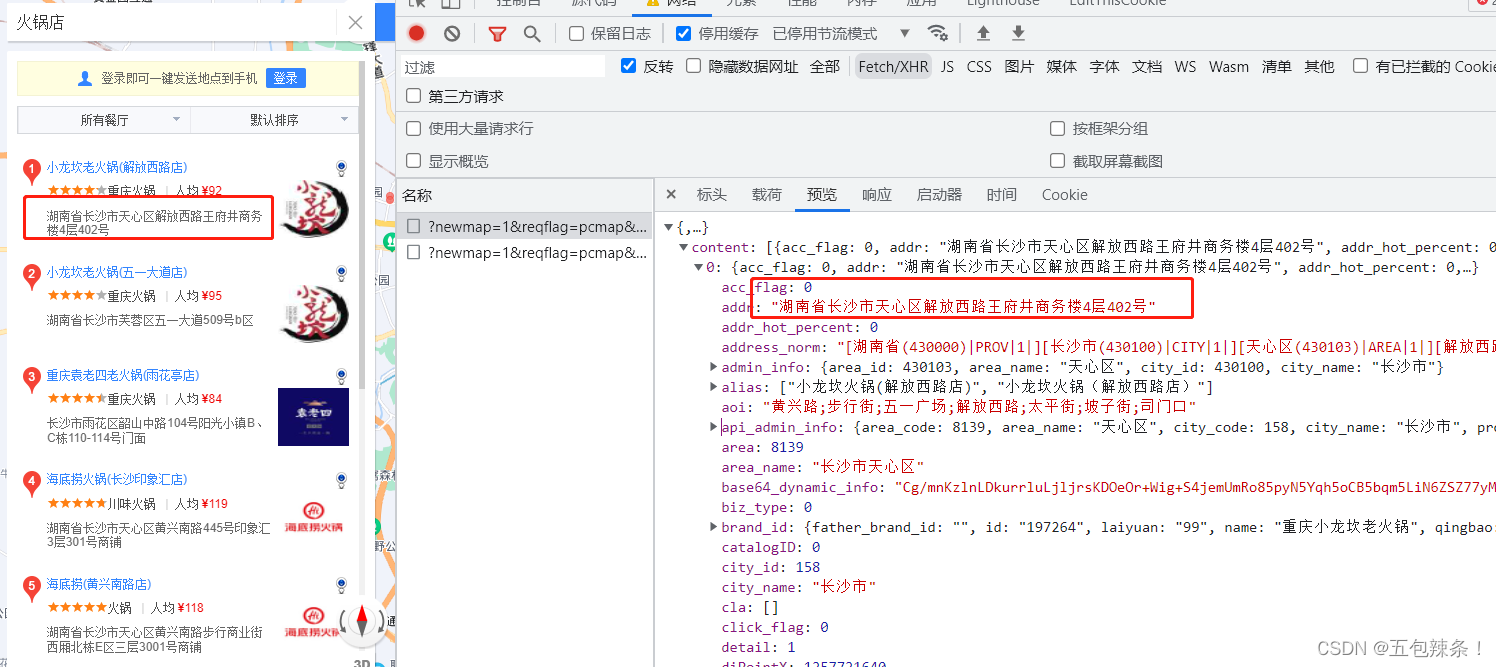This screenshot has height=667, width=1496.
Task: Send 重庆袁老四老火锅 to phone icon
Action: [341, 376]
